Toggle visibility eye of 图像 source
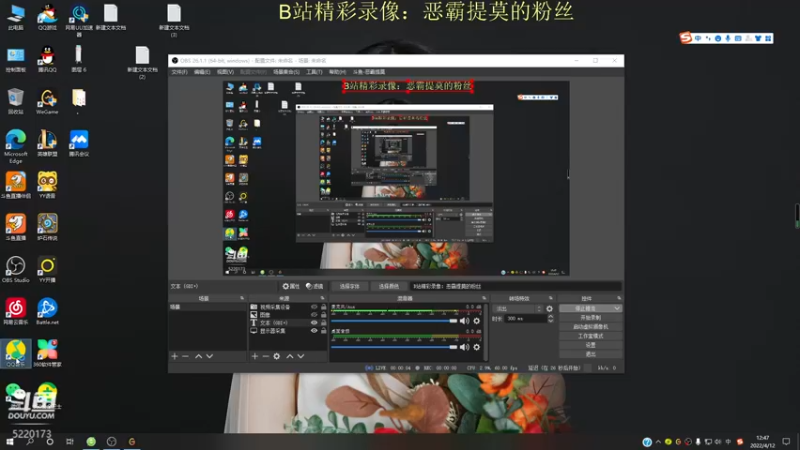800x450 pixels. click(x=314, y=315)
